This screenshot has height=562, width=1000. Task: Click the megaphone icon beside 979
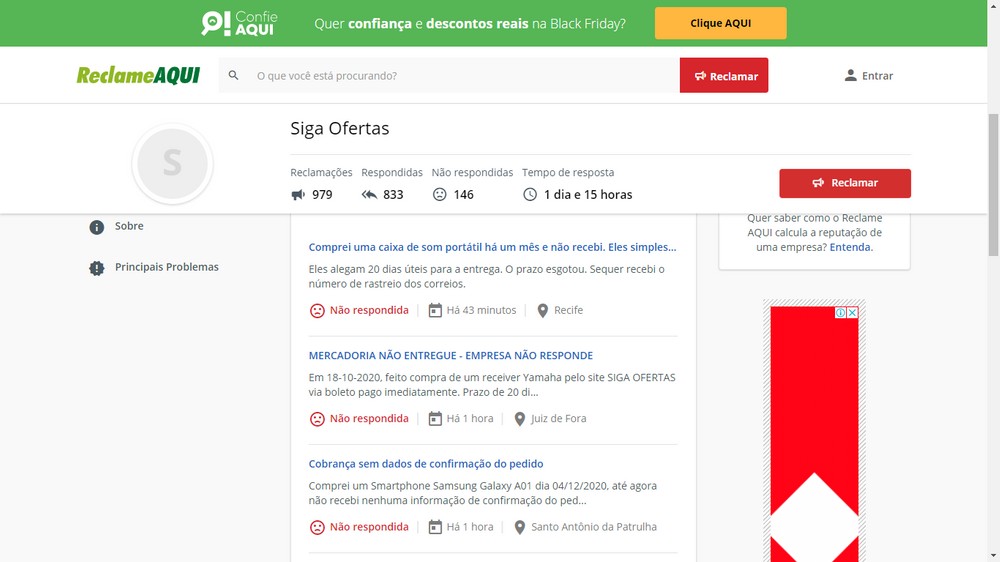[x=298, y=195]
